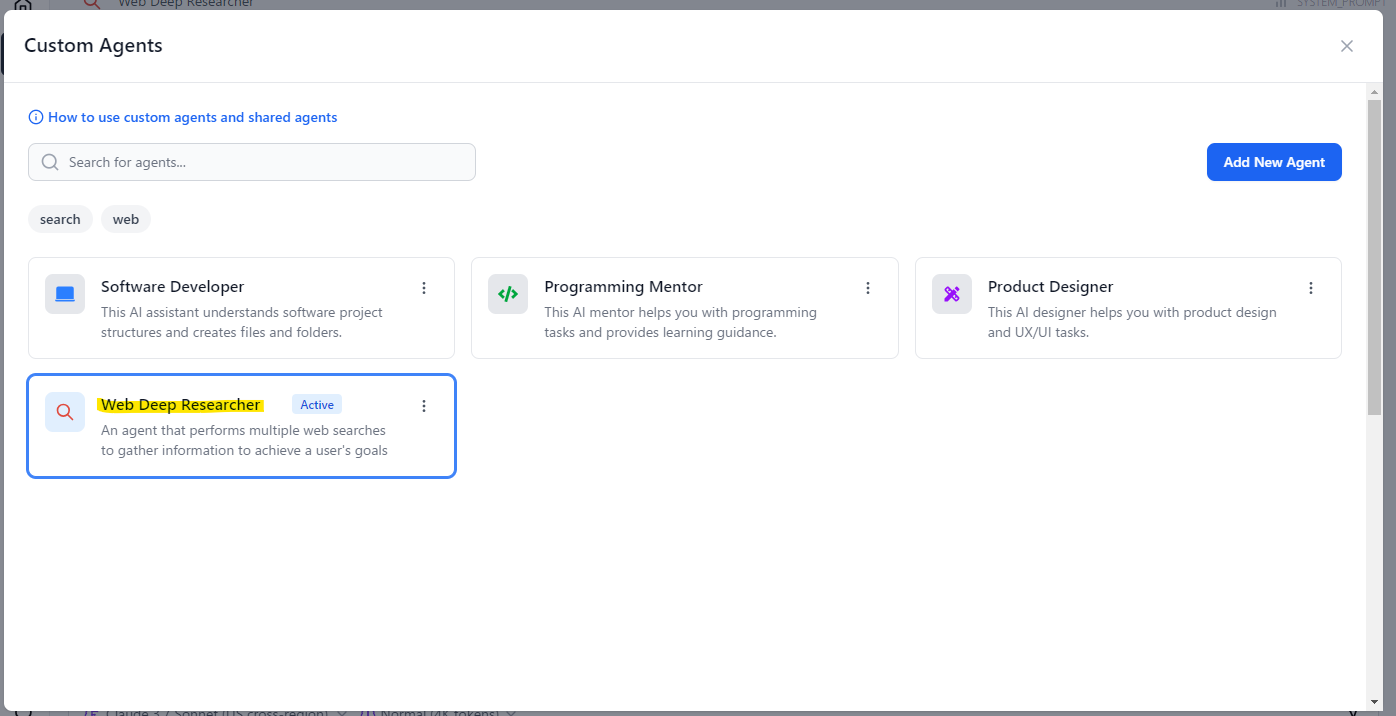
Task: Expand the Product Designer more-options menu
Action: (x=1311, y=288)
